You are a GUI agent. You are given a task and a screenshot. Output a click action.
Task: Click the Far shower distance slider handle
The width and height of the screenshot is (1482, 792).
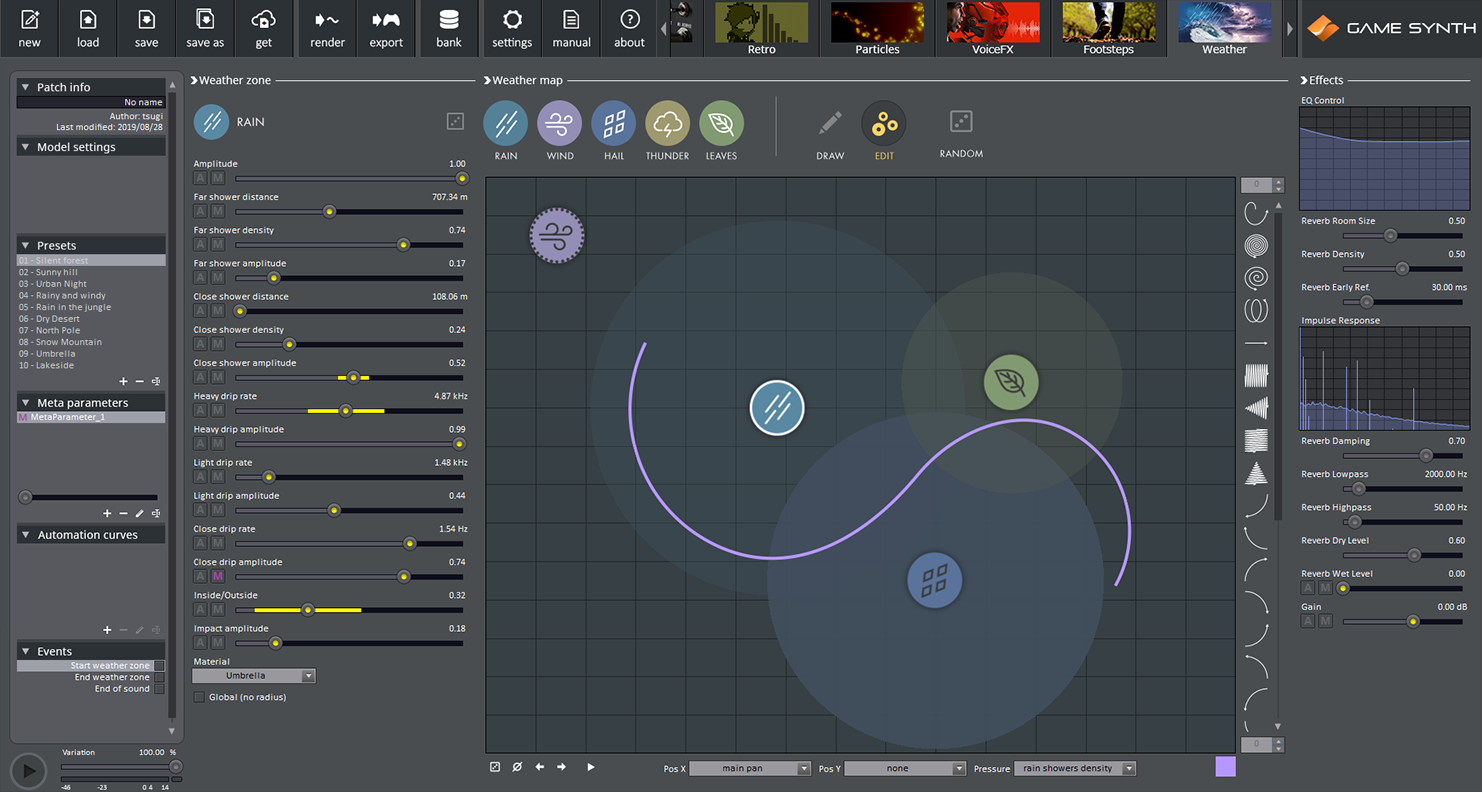(329, 212)
